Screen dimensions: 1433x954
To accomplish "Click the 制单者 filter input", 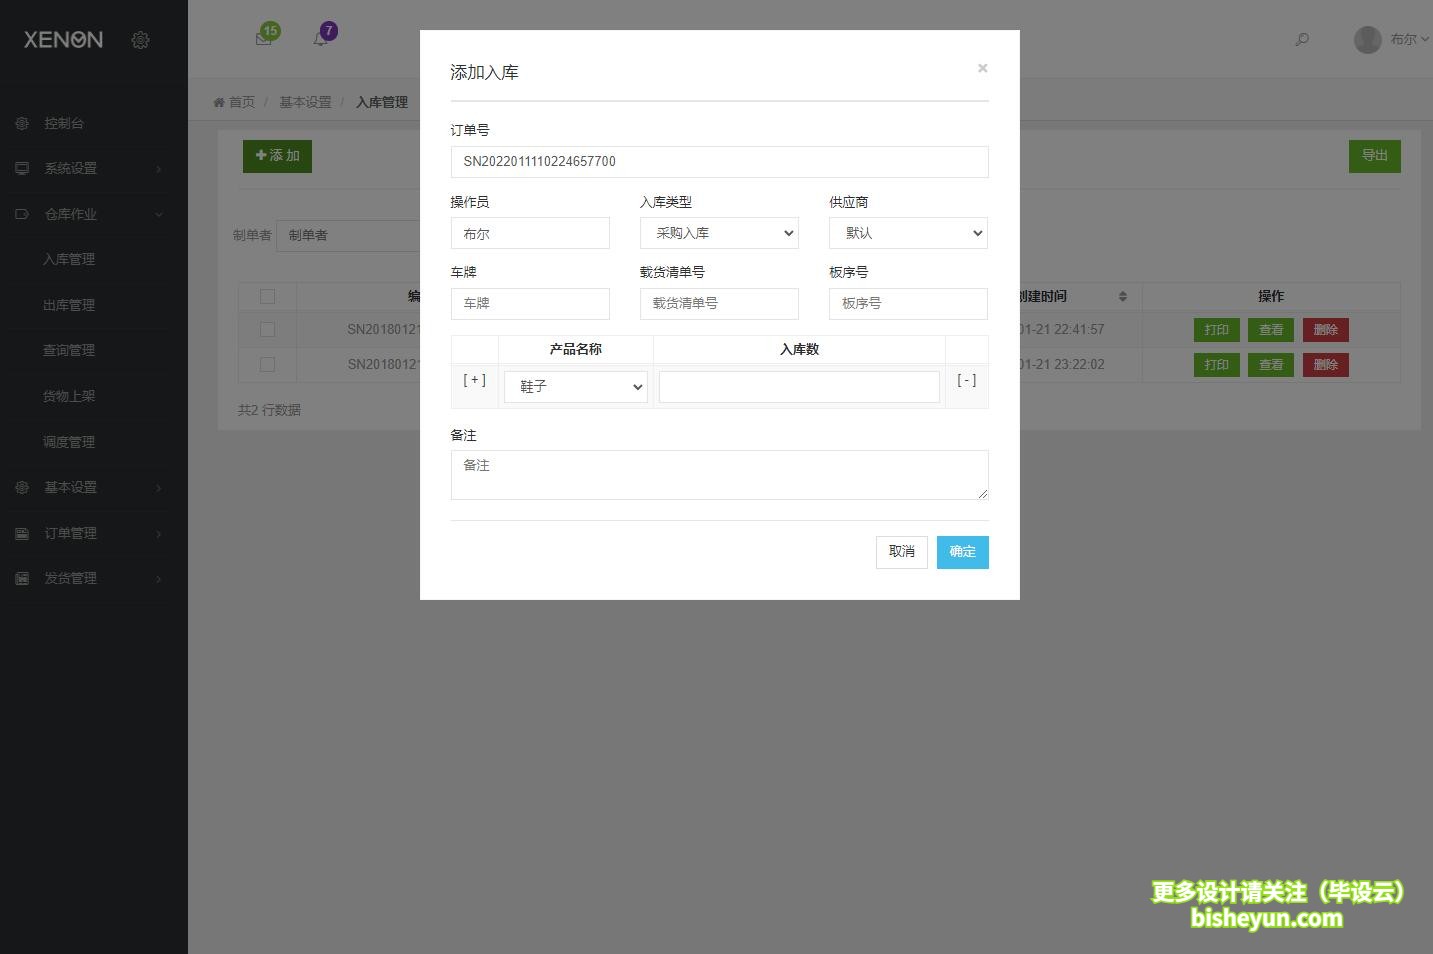I will click(x=348, y=235).
